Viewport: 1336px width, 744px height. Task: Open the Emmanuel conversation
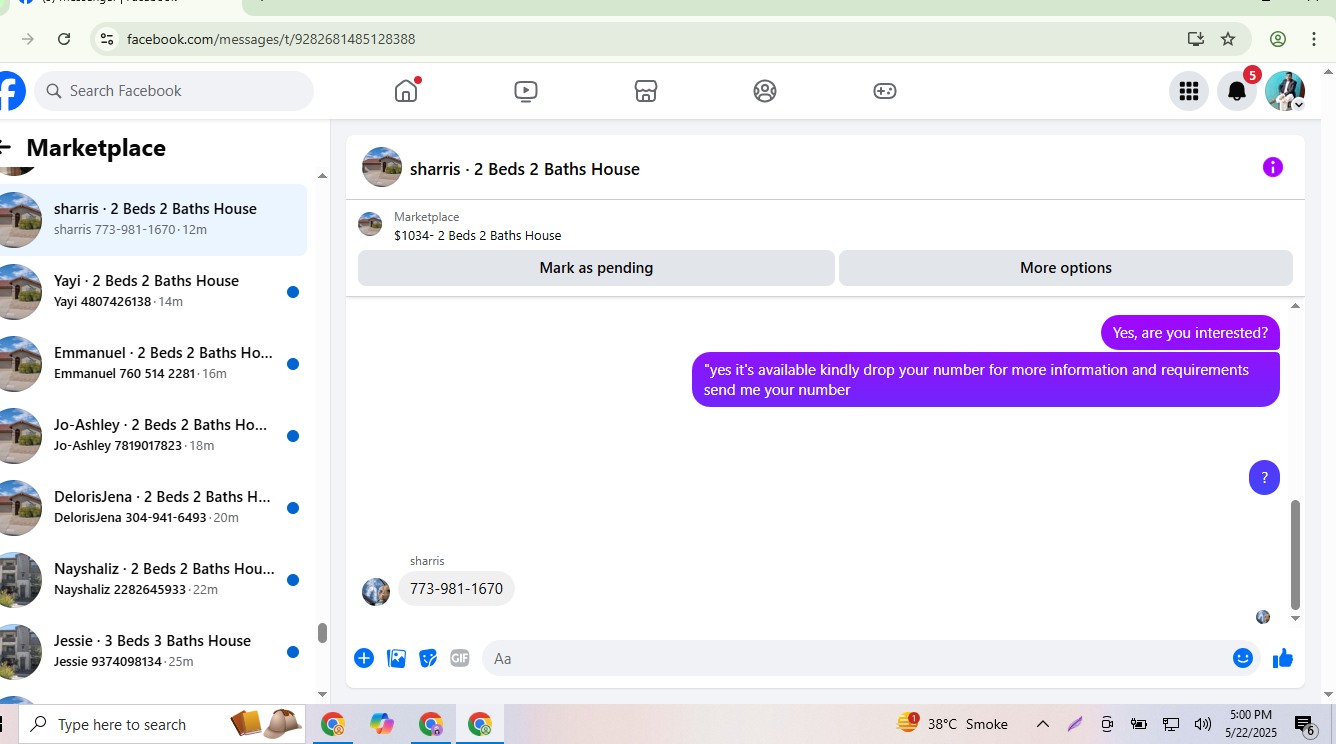[153, 364]
